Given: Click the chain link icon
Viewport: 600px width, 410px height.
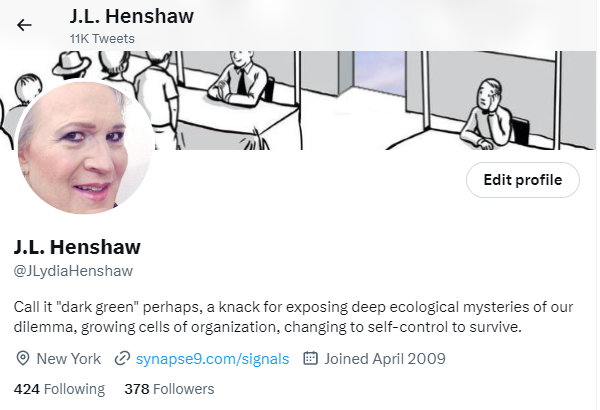Looking at the screenshot, I should coord(122,359).
